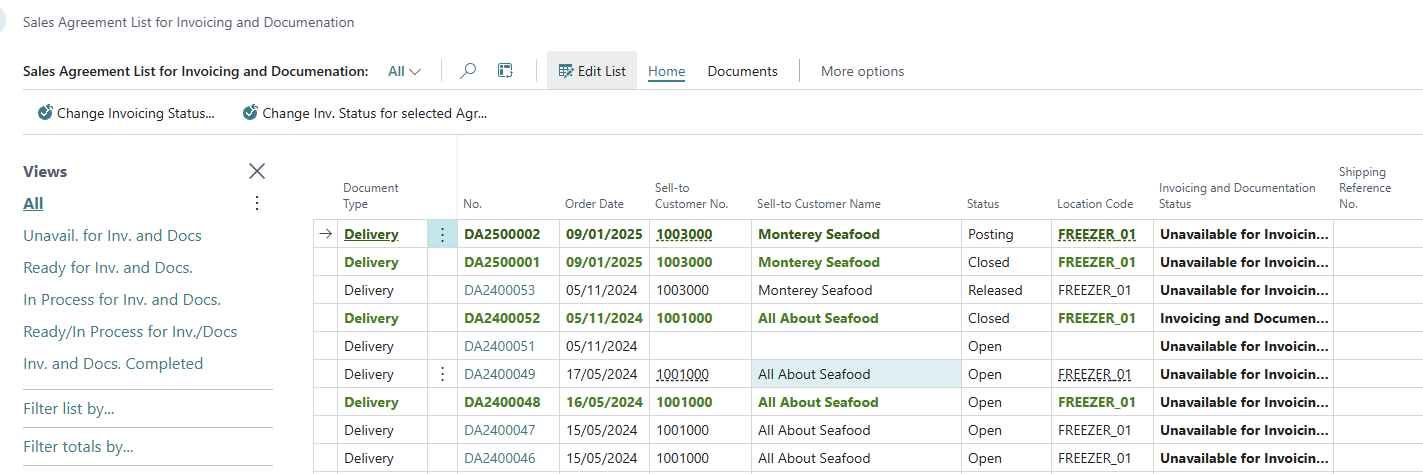Expand the All views dropdown
This screenshot has height=474, width=1423.
pyautogui.click(x=405, y=71)
